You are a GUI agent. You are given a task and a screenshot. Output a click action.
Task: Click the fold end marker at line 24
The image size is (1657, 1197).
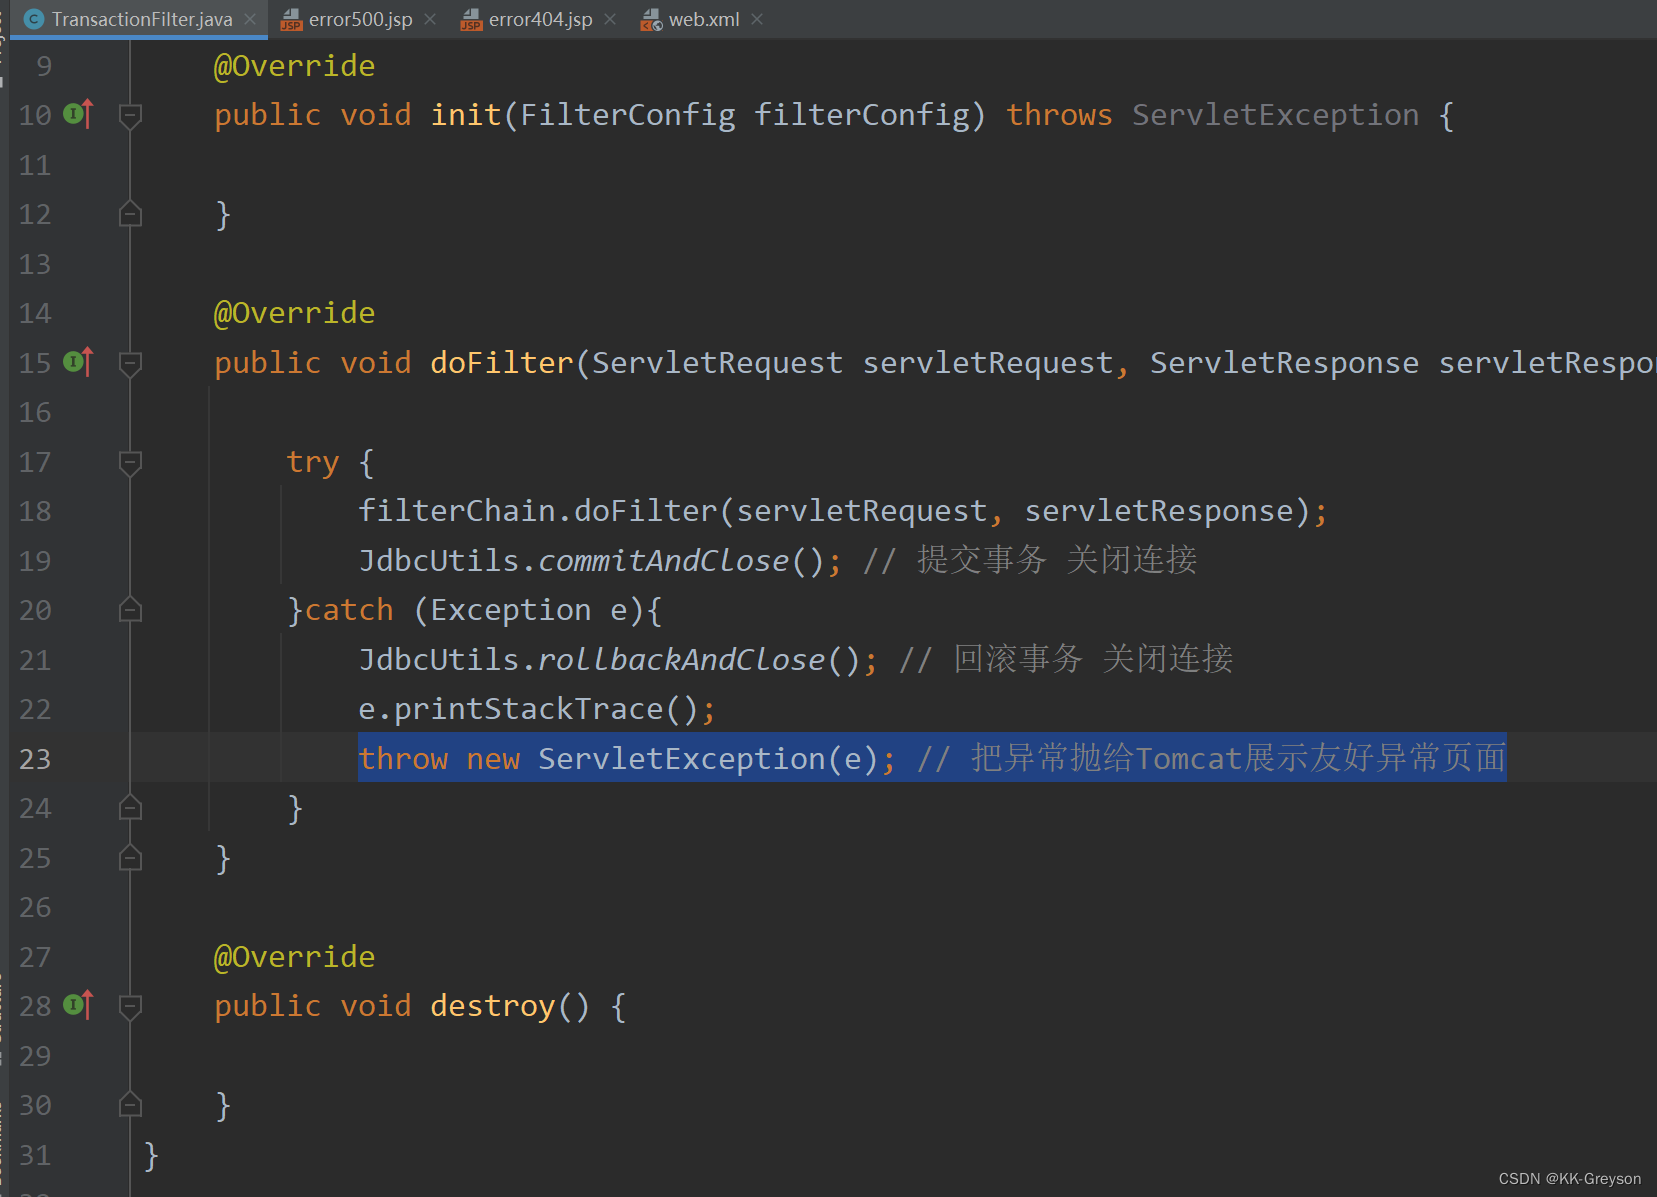(x=130, y=808)
